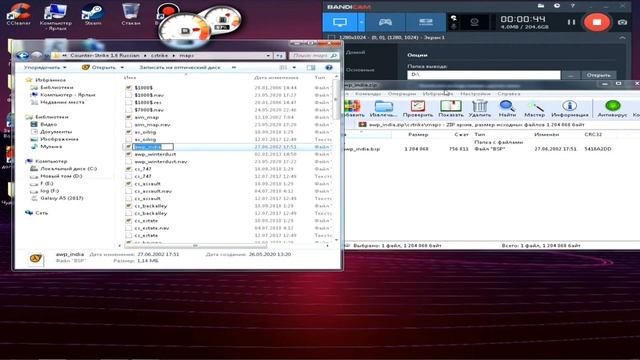This screenshot has width=640, height=360.
Task: Open WinRAR Команды menu
Action: [x=367, y=94]
